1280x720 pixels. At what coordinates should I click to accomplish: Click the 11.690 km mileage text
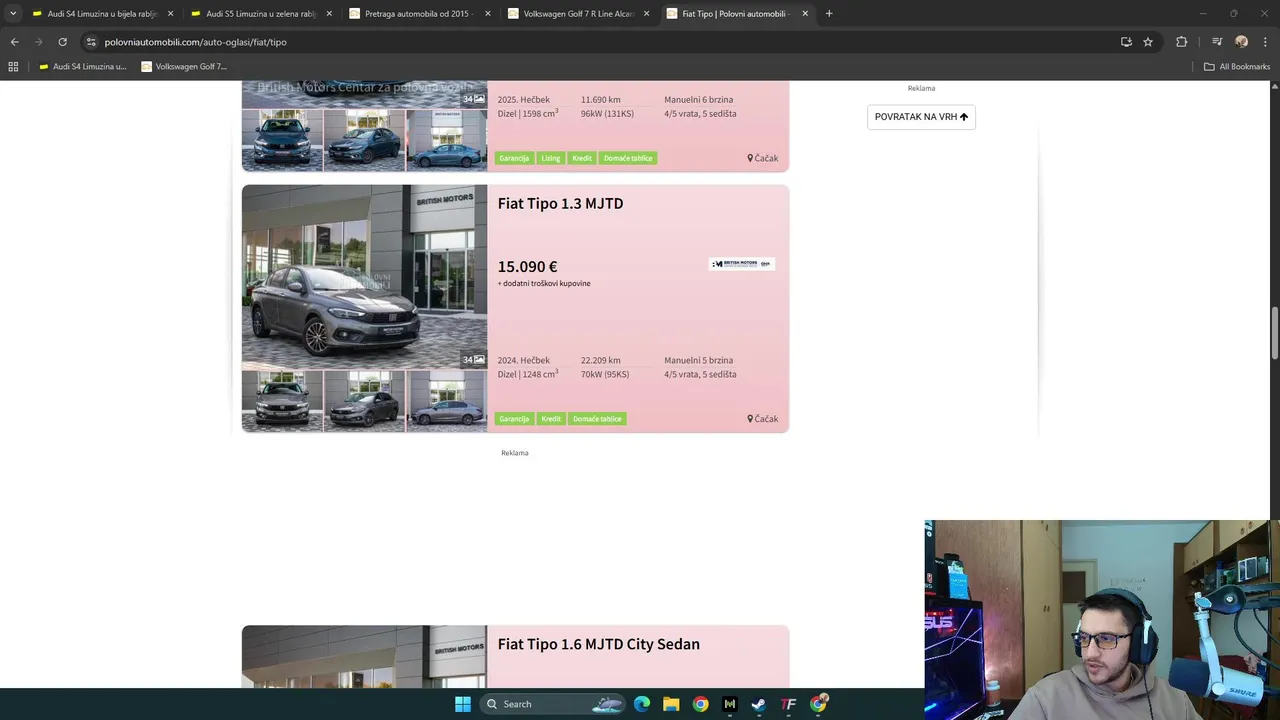pyautogui.click(x=600, y=100)
